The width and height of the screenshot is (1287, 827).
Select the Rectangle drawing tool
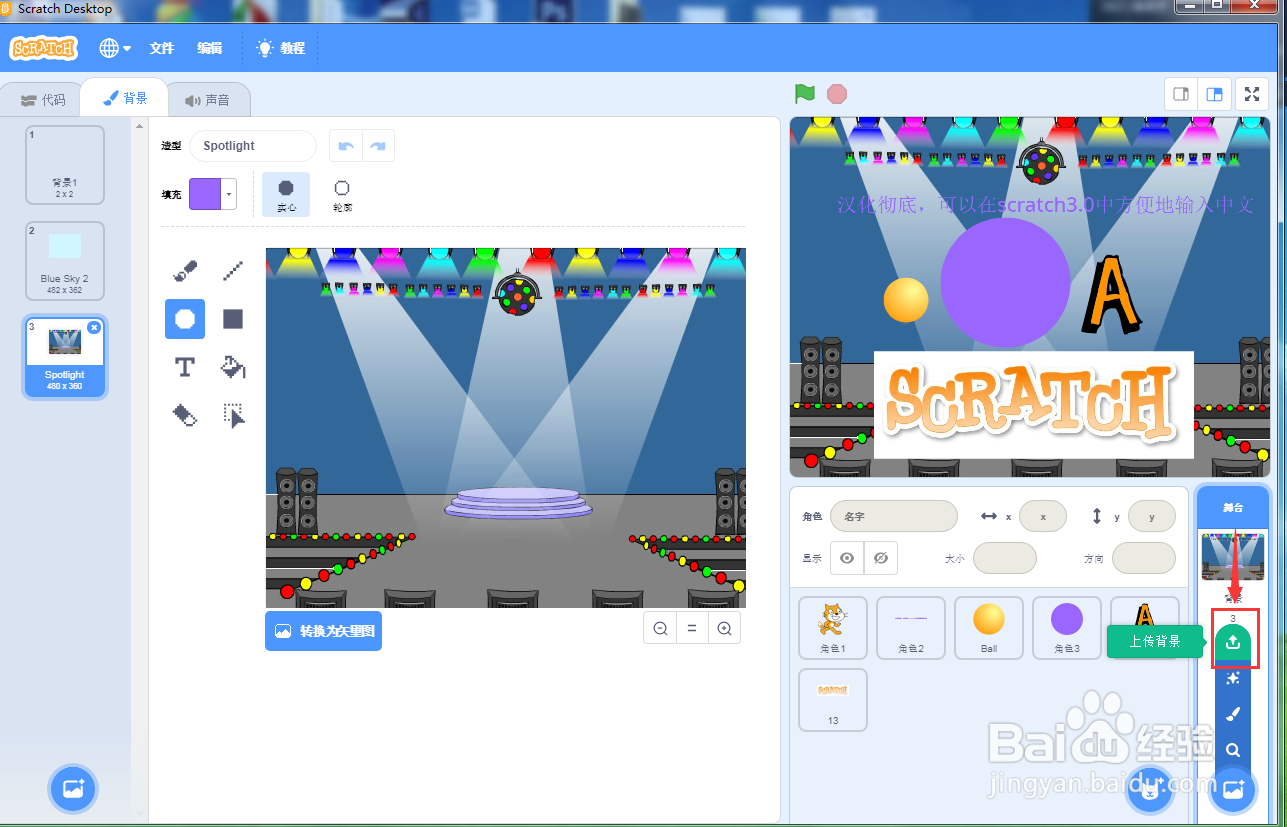[x=232, y=319]
